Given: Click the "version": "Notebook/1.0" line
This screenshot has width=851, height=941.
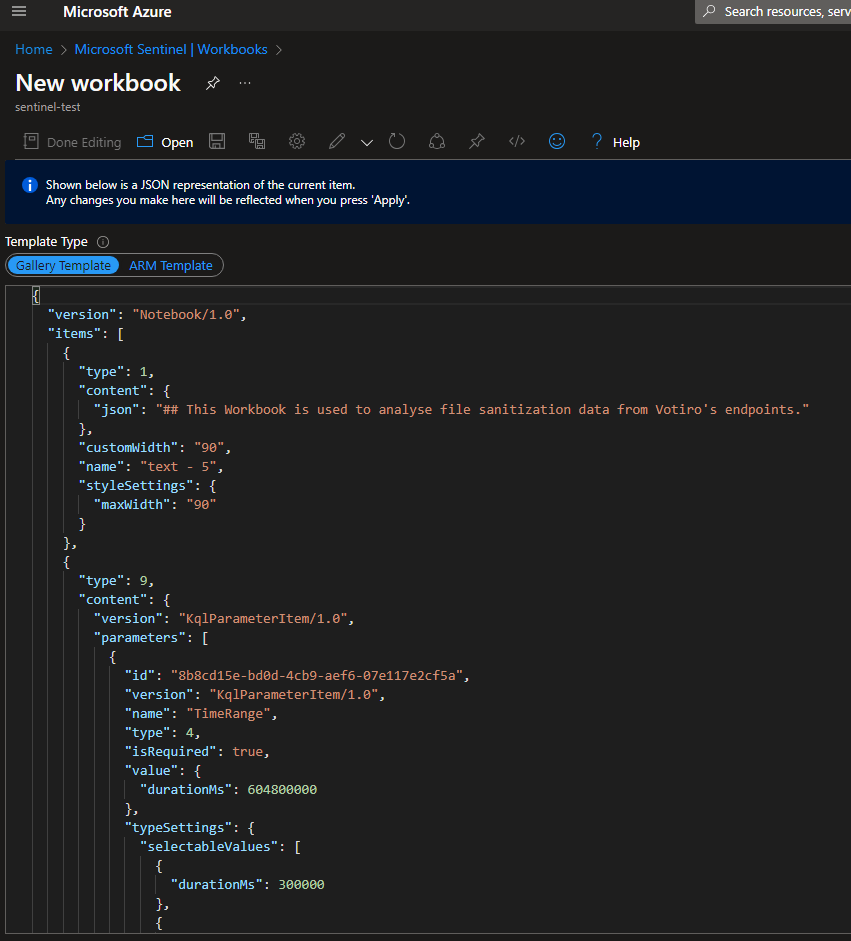Looking at the screenshot, I should (147, 314).
